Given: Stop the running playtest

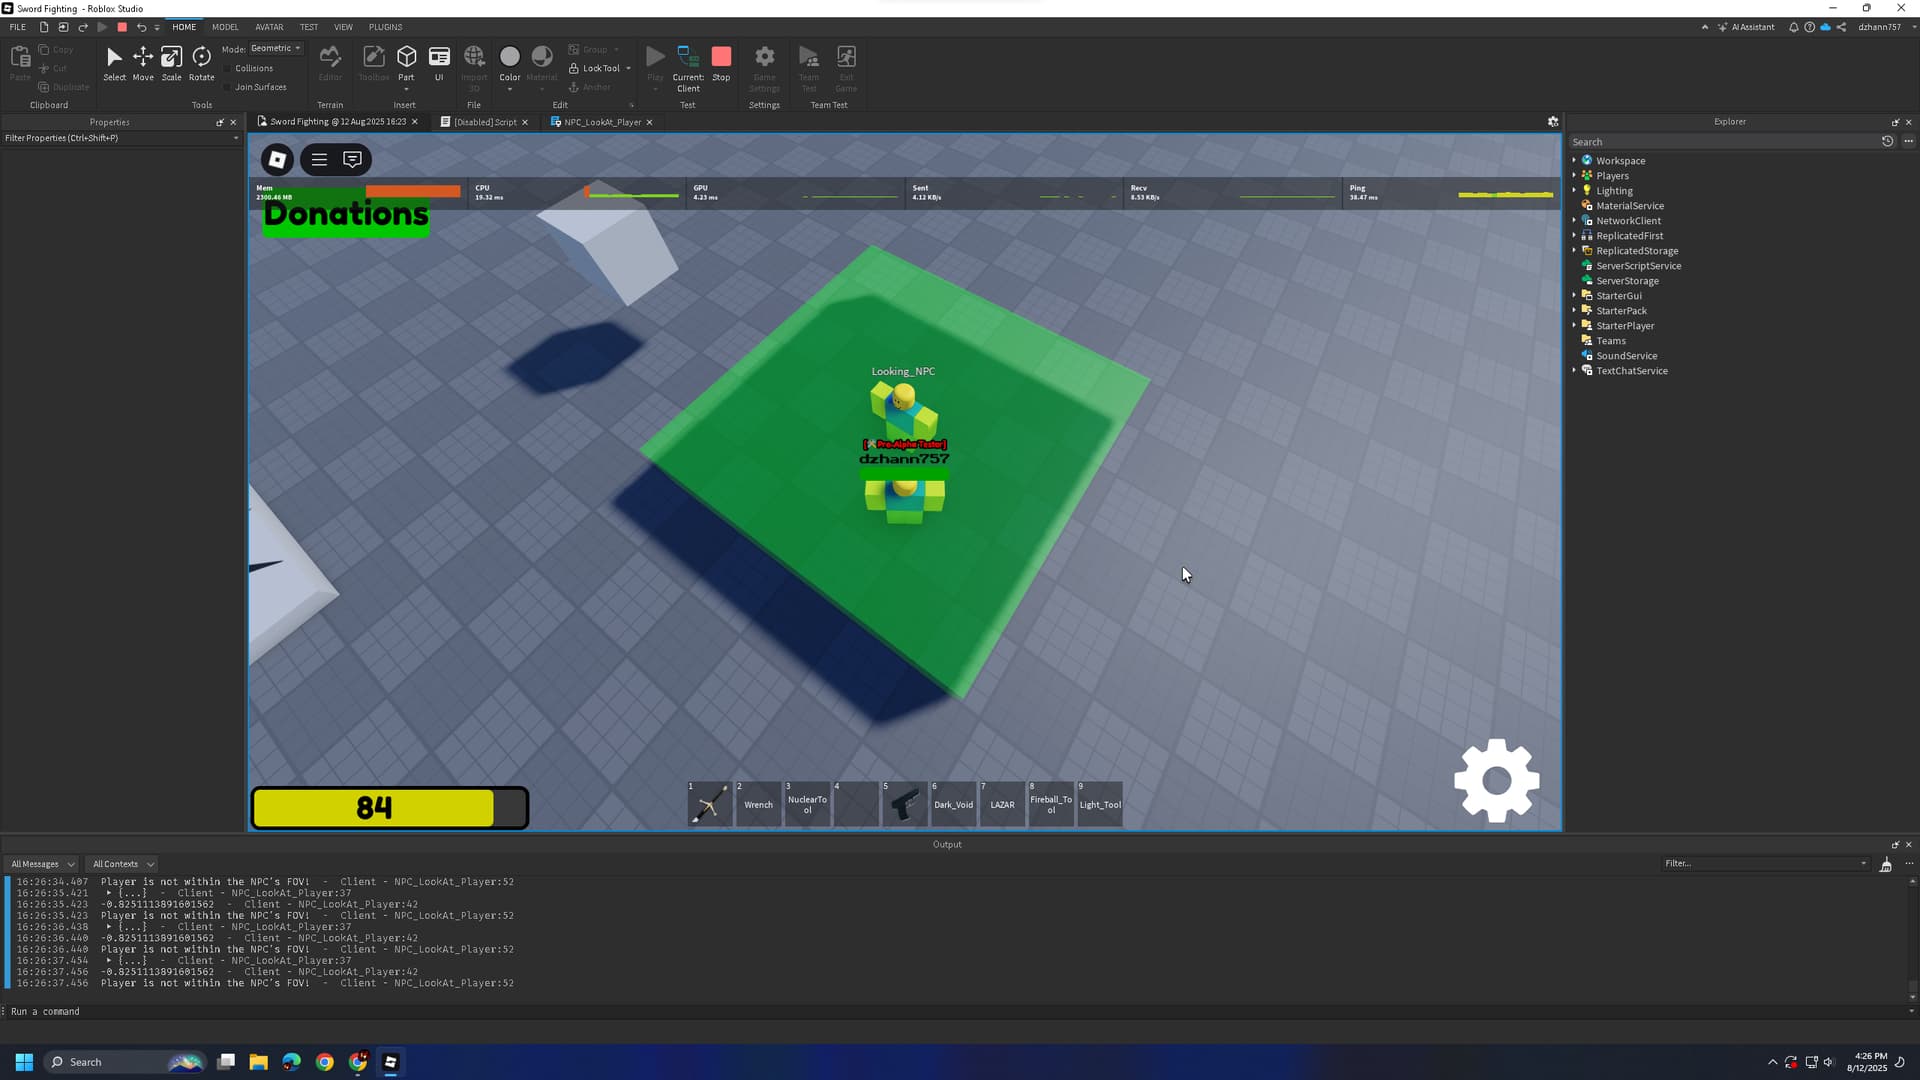Looking at the screenshot, I should pos(722,60).
